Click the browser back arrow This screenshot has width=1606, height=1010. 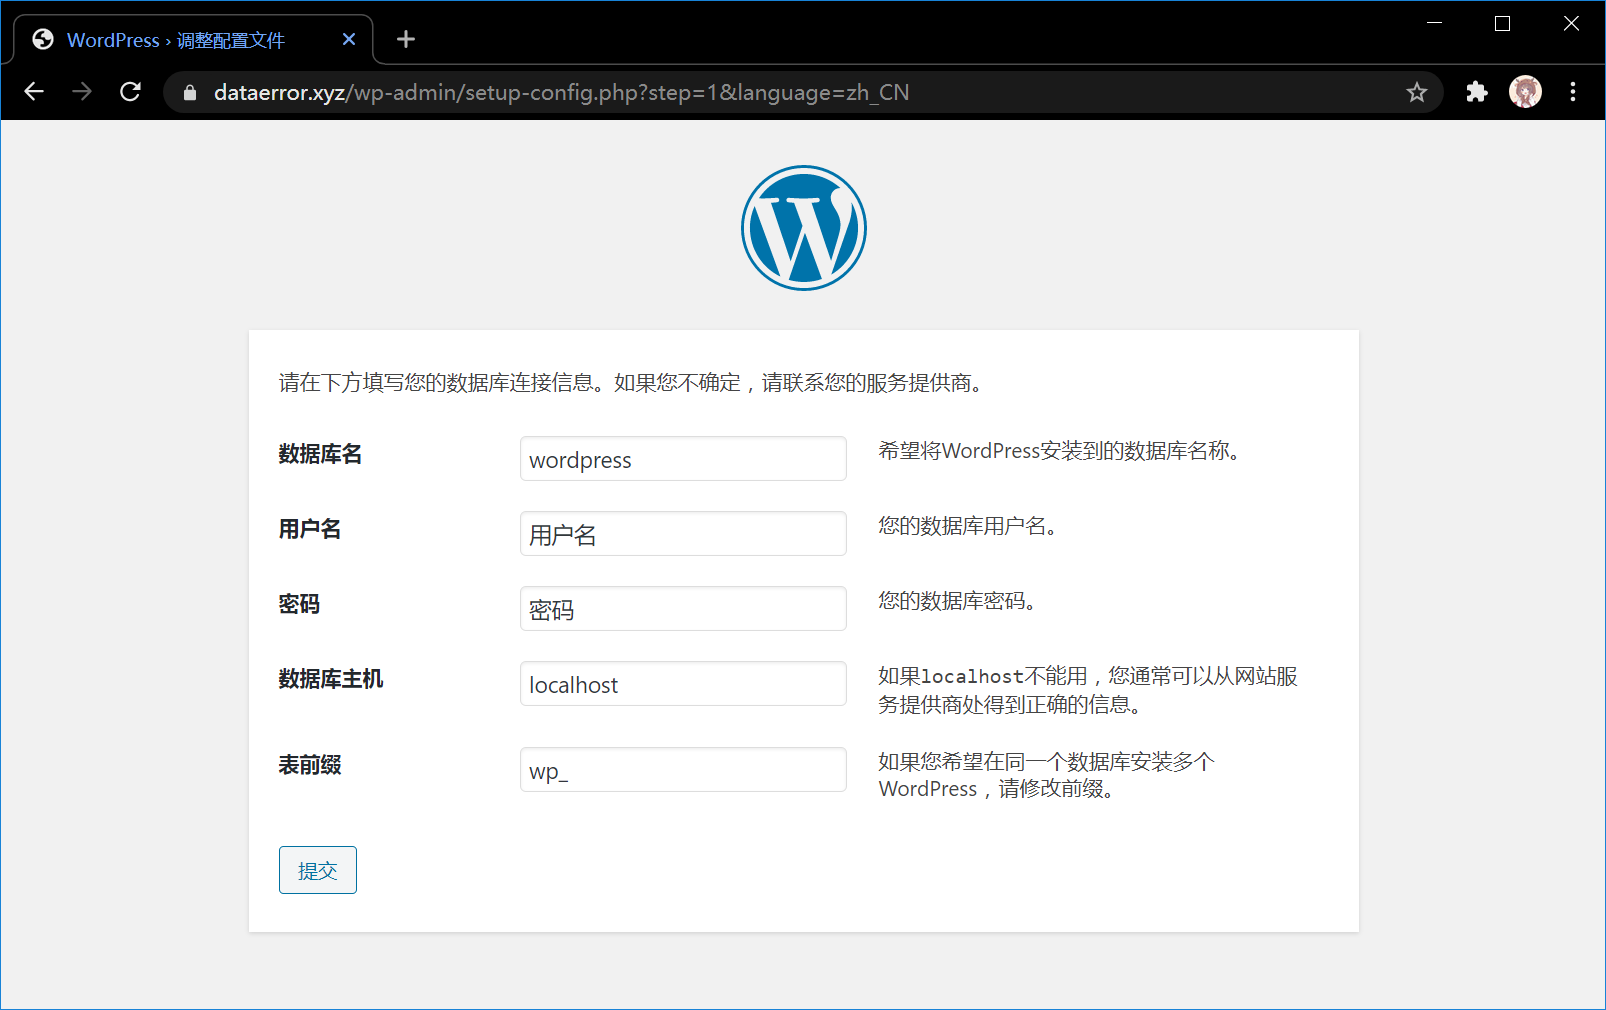(34, 92)
